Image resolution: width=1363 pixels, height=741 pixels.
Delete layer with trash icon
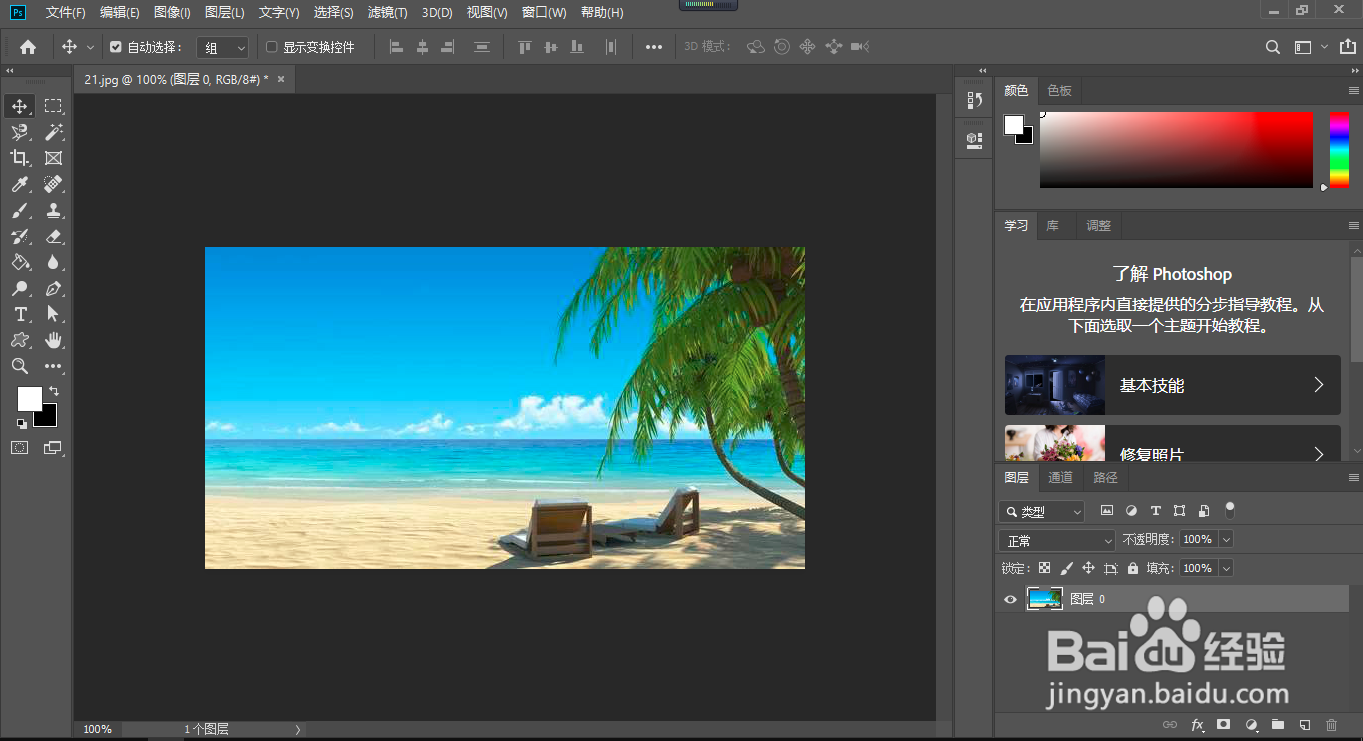[1331, 725]
